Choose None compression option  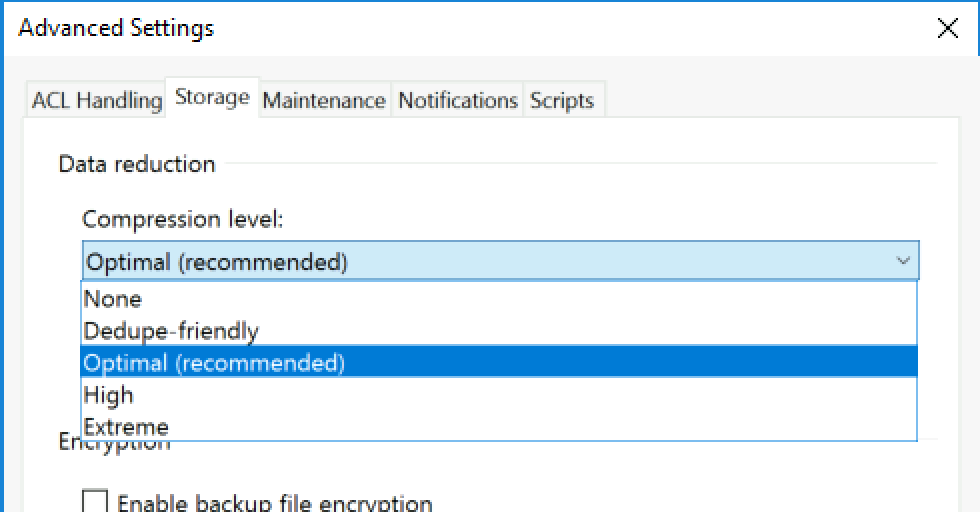click(x=499, y=298)
